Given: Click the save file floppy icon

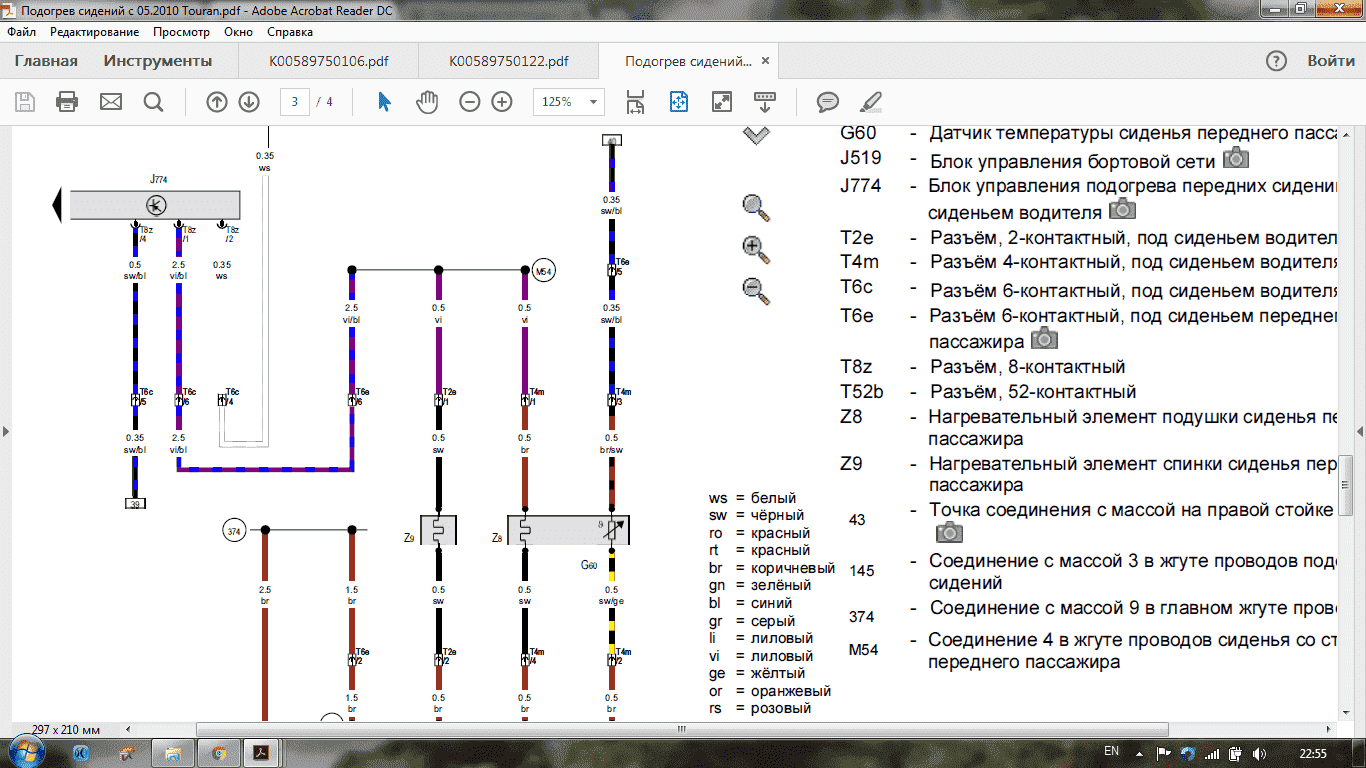Looking at the screenshot, I should (25, 102).
